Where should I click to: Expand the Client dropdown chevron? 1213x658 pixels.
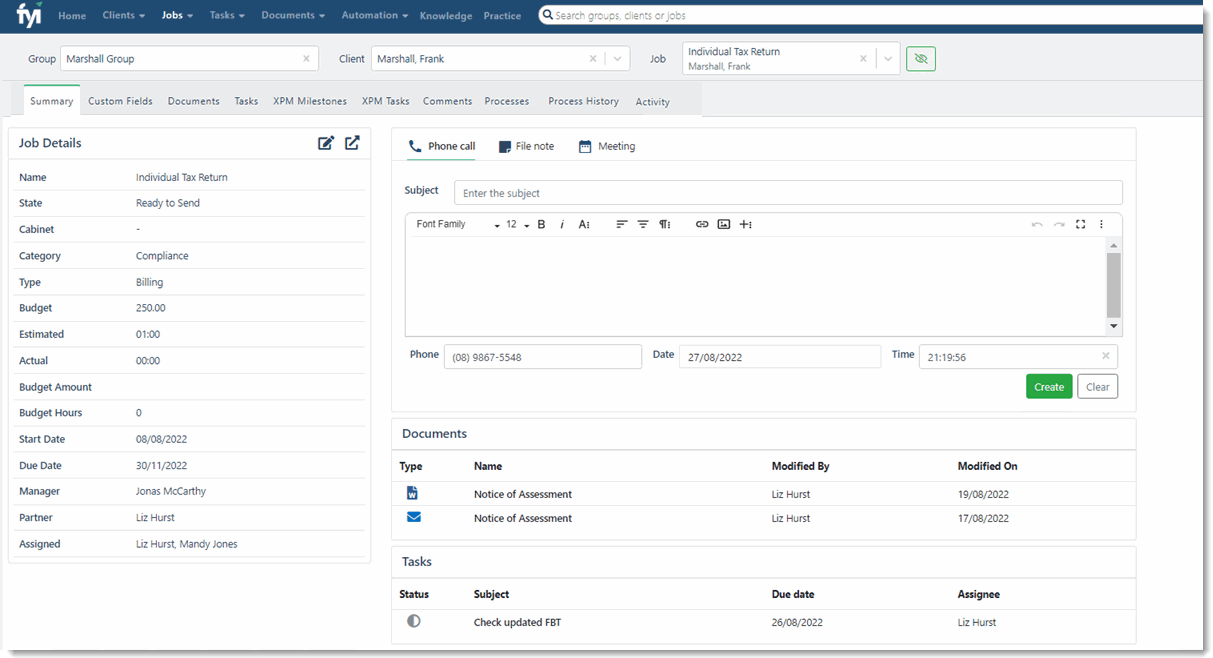618,59
